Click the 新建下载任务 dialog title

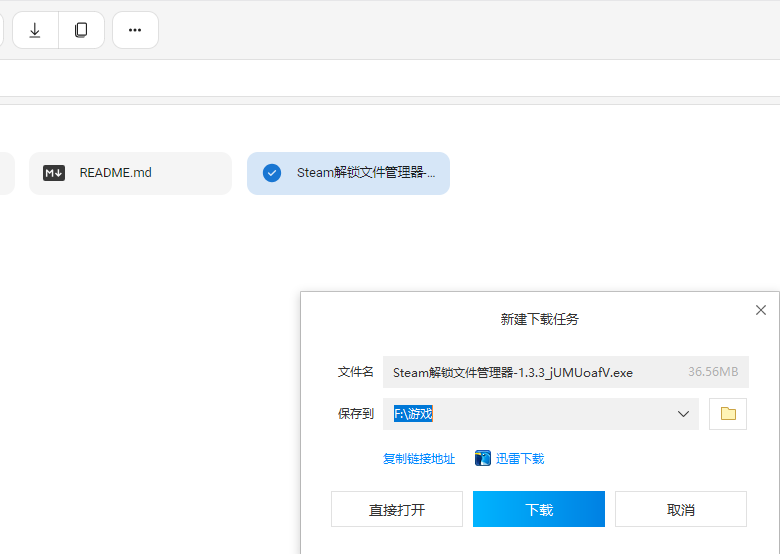[540, 320]
